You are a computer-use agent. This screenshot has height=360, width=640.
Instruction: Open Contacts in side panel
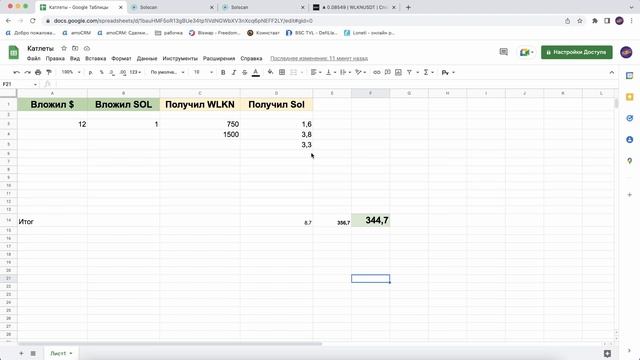point(629,139)
